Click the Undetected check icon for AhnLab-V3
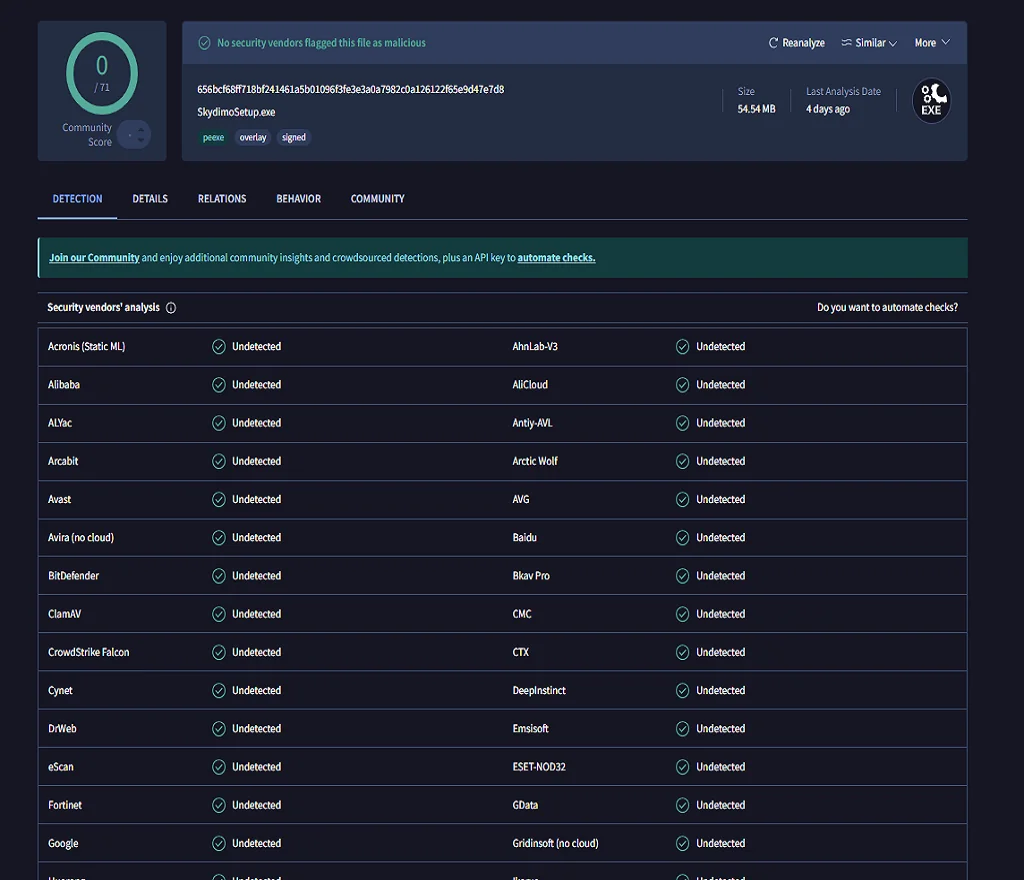The height and width of the screenshot is (880, 1024). [x=683, y=347]
